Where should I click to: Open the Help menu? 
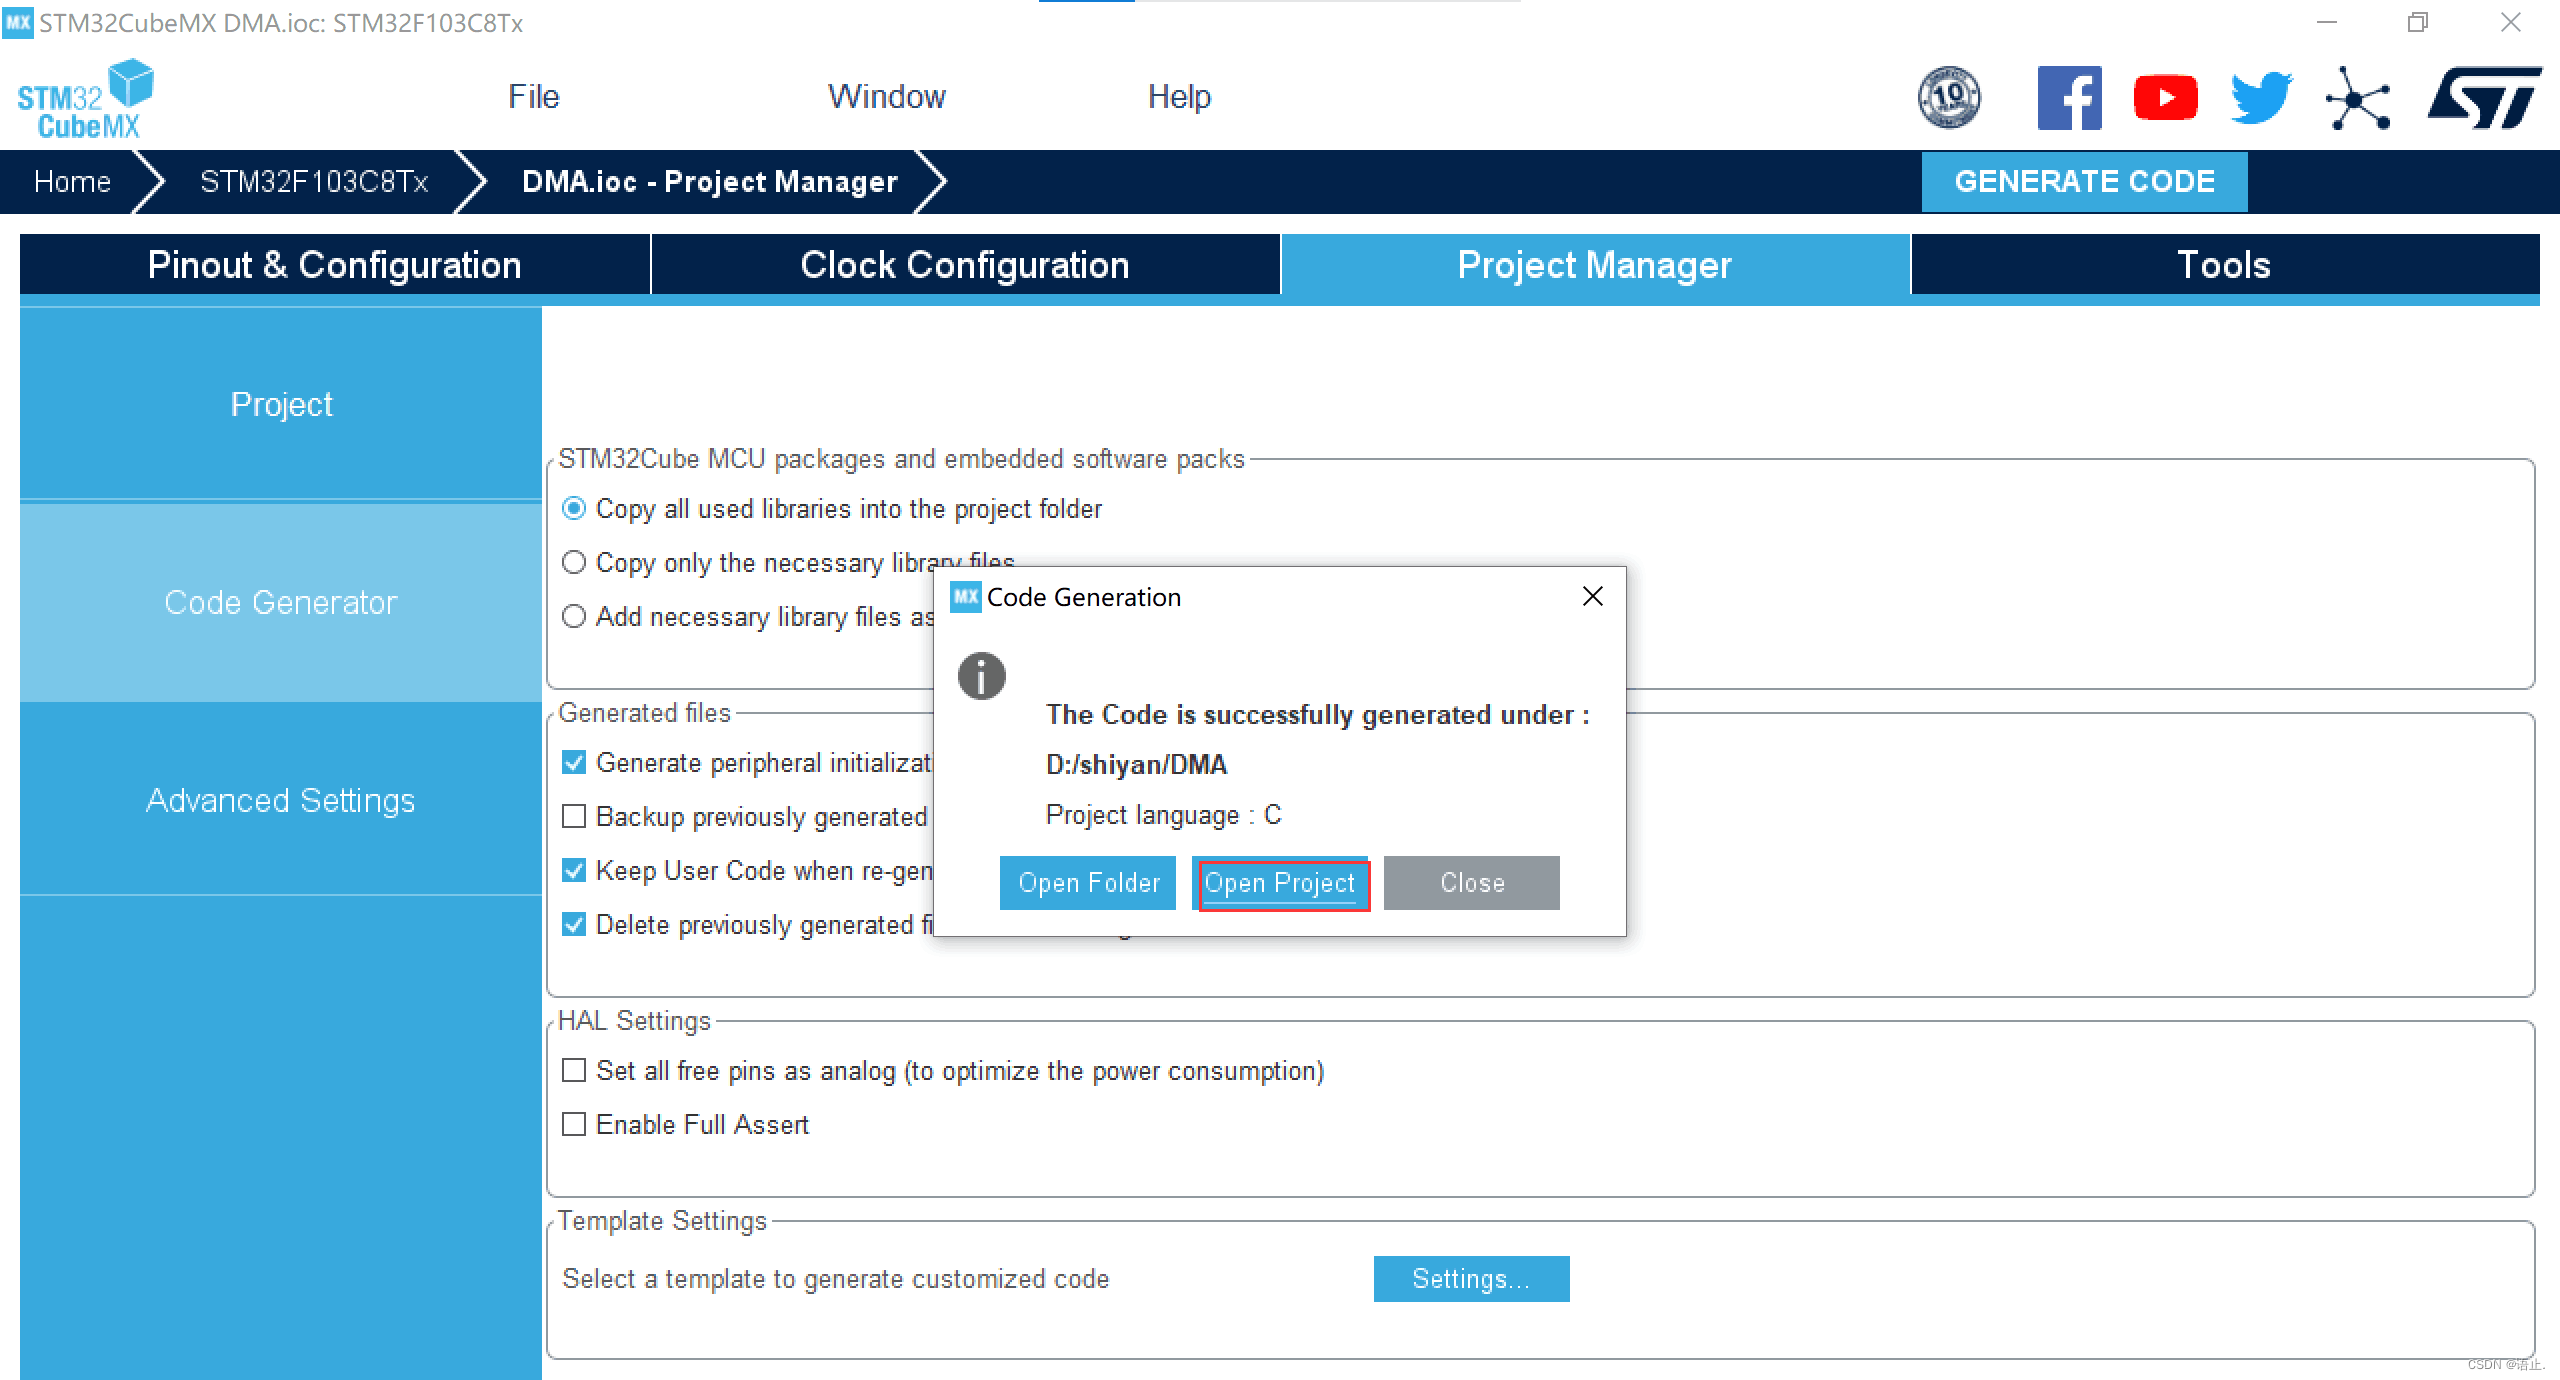(x=1179, y=97)
